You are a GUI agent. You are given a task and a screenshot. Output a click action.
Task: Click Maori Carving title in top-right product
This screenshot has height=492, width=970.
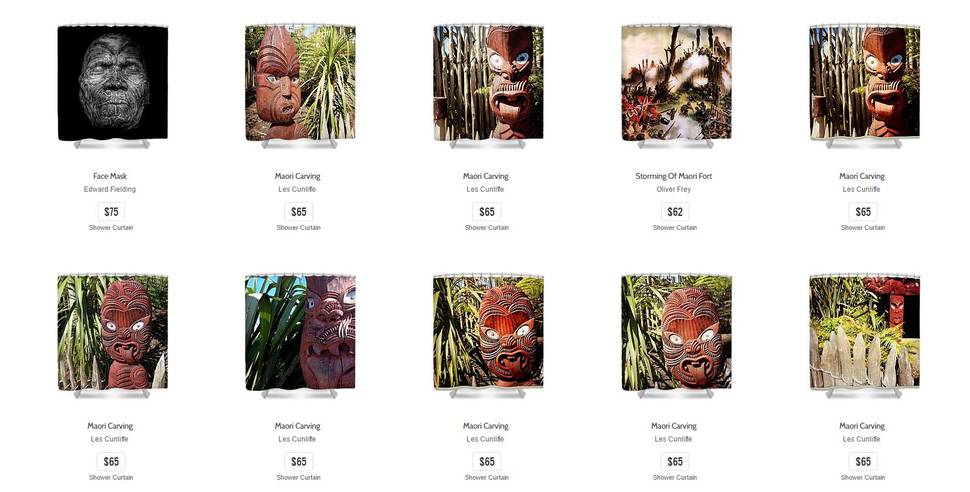pos(862,176)
